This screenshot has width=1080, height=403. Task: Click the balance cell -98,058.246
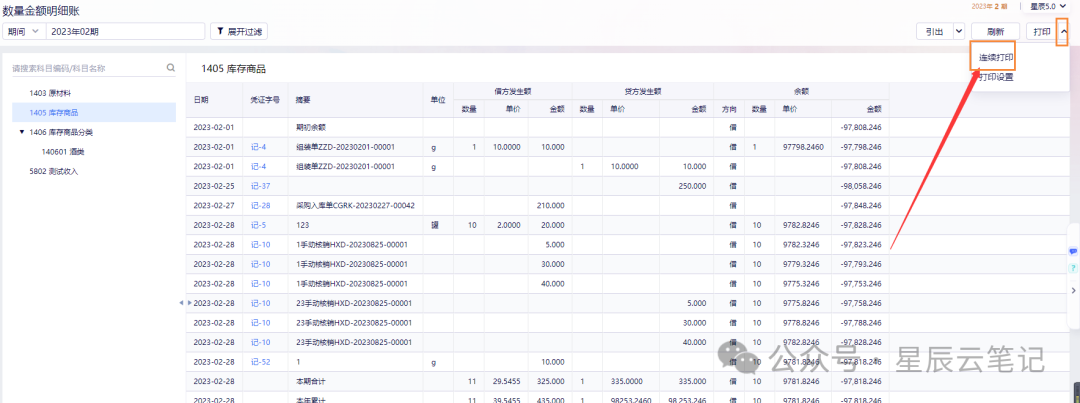pyautogui.click(x=861, y=186)
